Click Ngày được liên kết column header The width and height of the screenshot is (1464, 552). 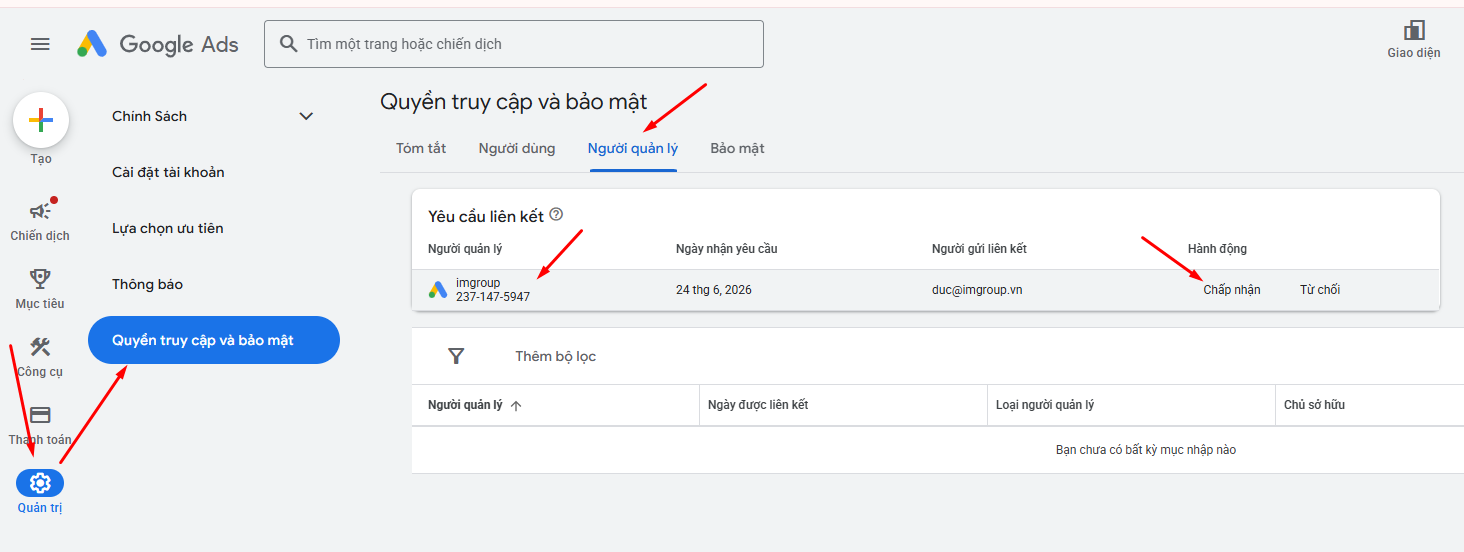[758, 405]
